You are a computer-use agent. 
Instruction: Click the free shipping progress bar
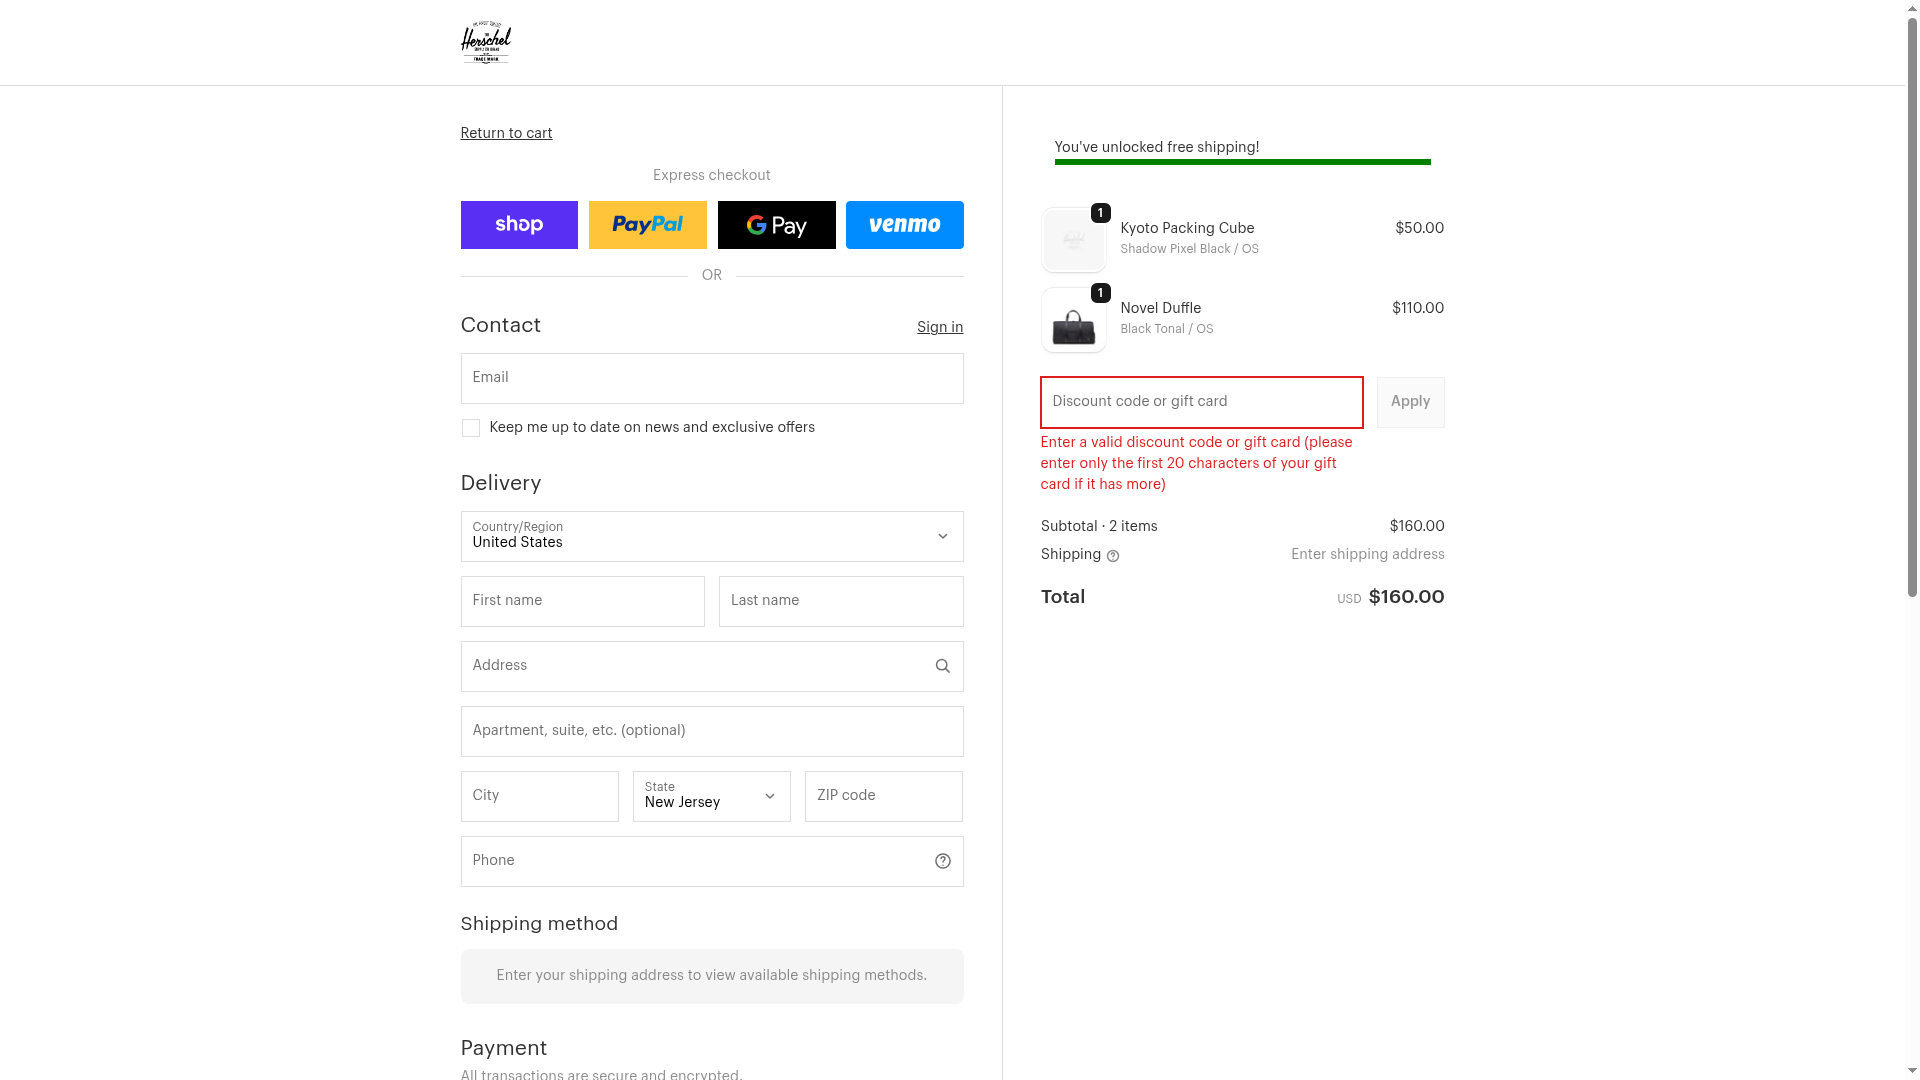1242,161
